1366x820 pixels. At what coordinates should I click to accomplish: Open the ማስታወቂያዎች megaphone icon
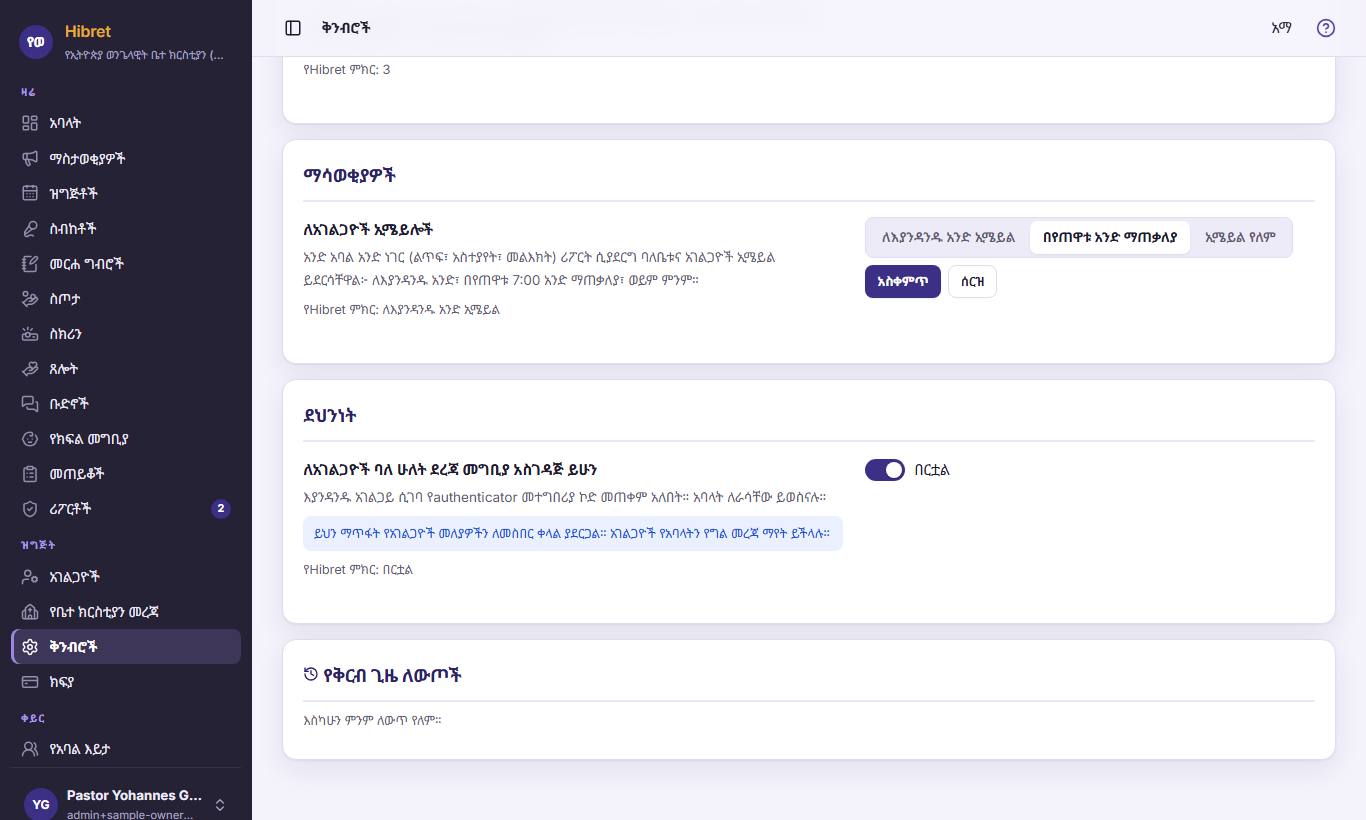click(30, 158)
